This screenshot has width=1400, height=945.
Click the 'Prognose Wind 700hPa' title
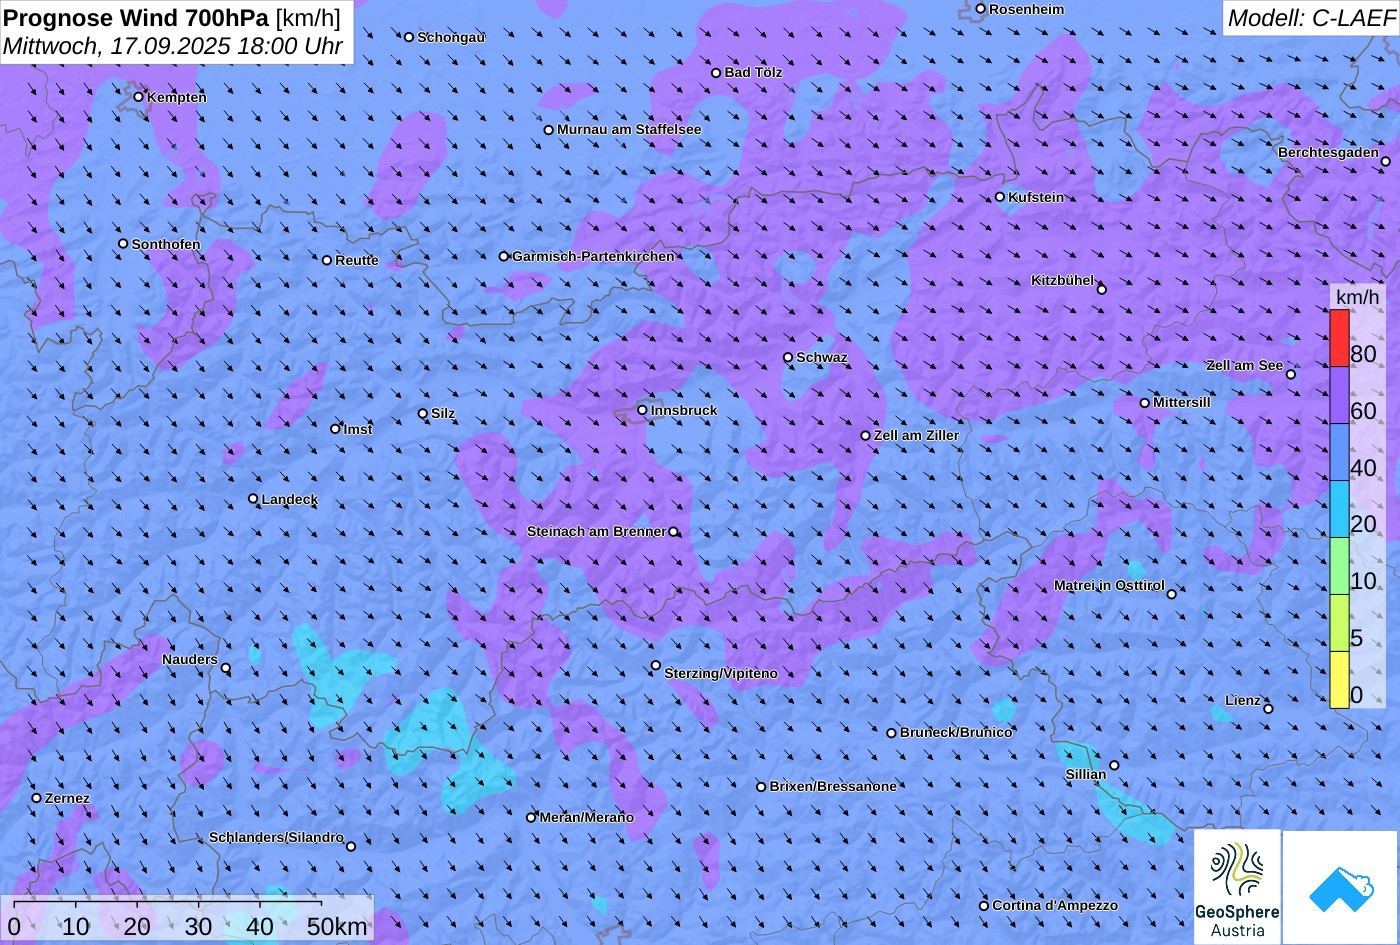coord(136,17)
